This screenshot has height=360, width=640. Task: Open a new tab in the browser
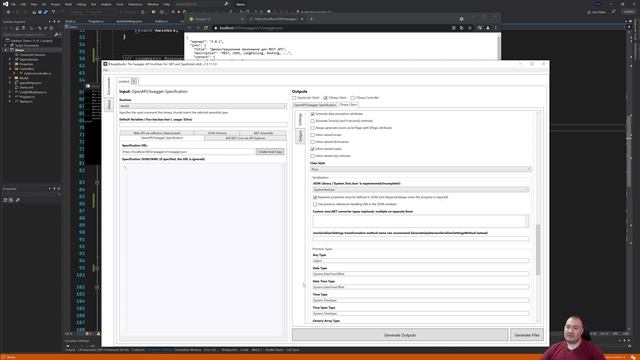point(311,19)
